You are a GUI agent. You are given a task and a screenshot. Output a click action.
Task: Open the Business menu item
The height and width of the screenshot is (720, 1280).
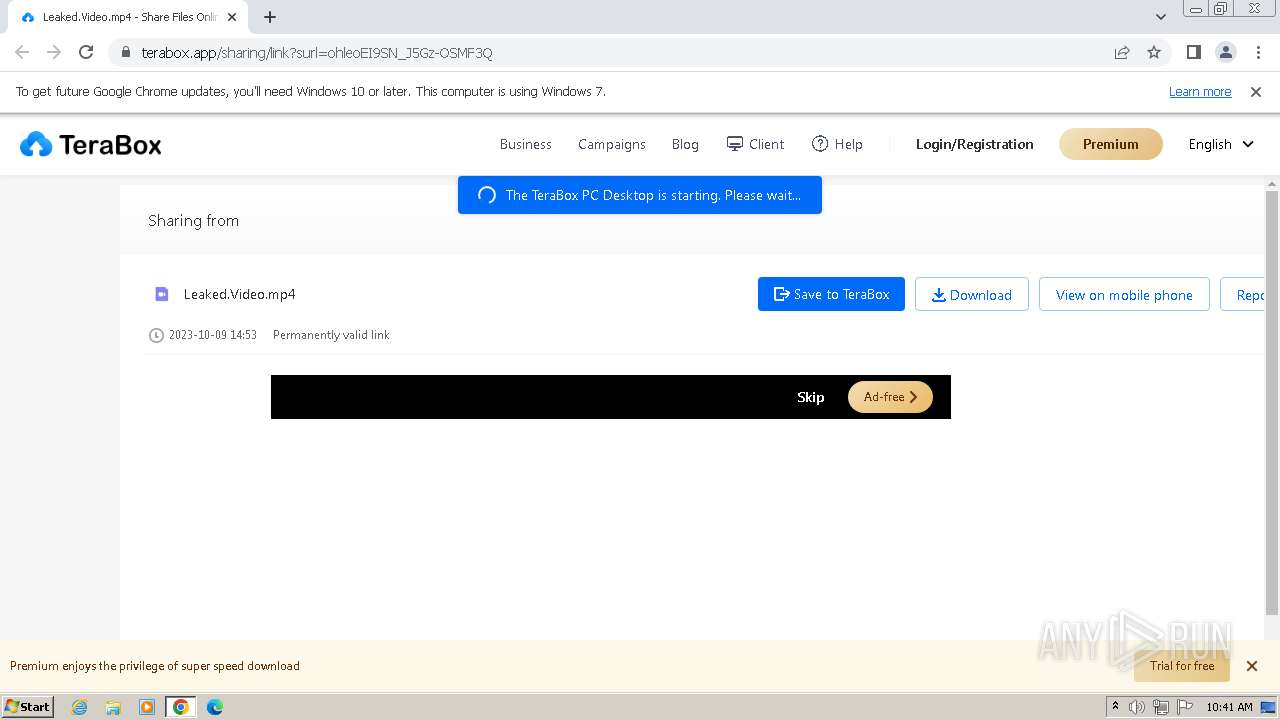tap(526, 145)
